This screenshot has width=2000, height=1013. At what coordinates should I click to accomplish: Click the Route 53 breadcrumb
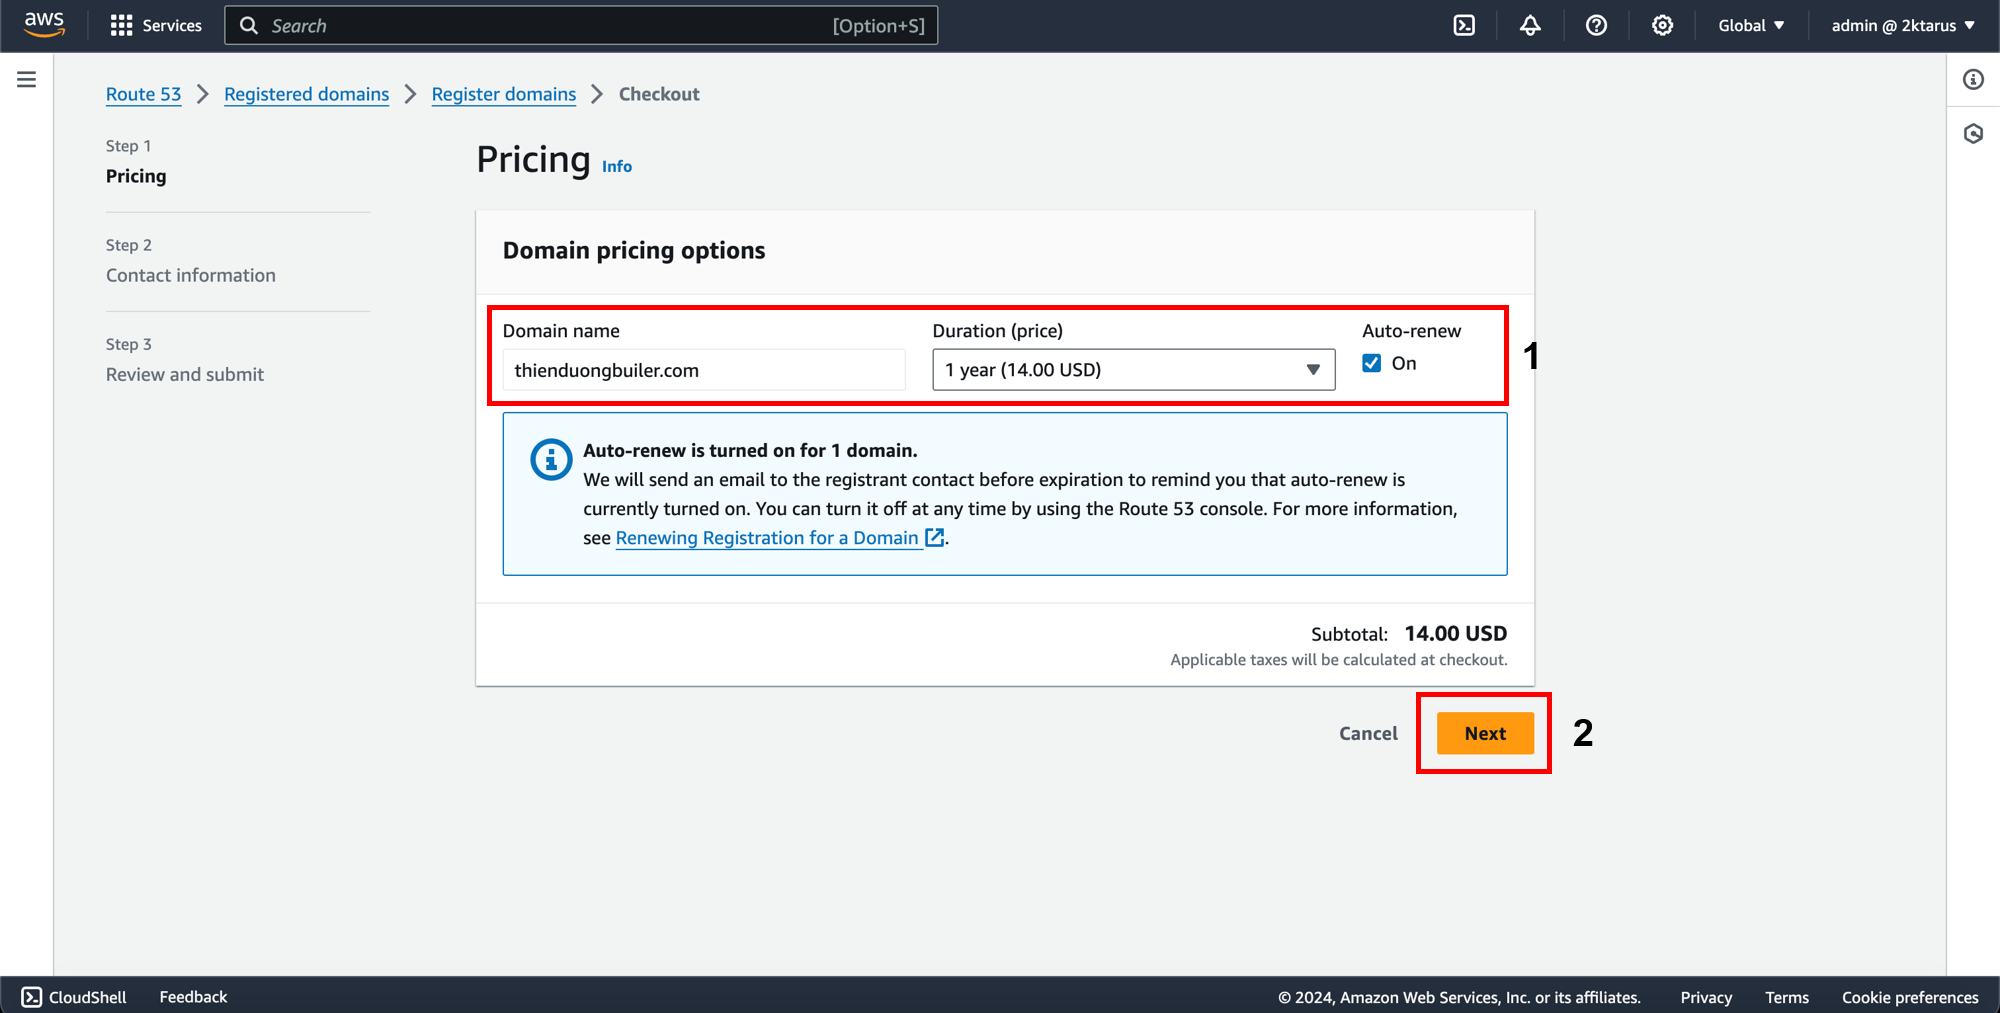pyautogui.click(x=144, y=94)
